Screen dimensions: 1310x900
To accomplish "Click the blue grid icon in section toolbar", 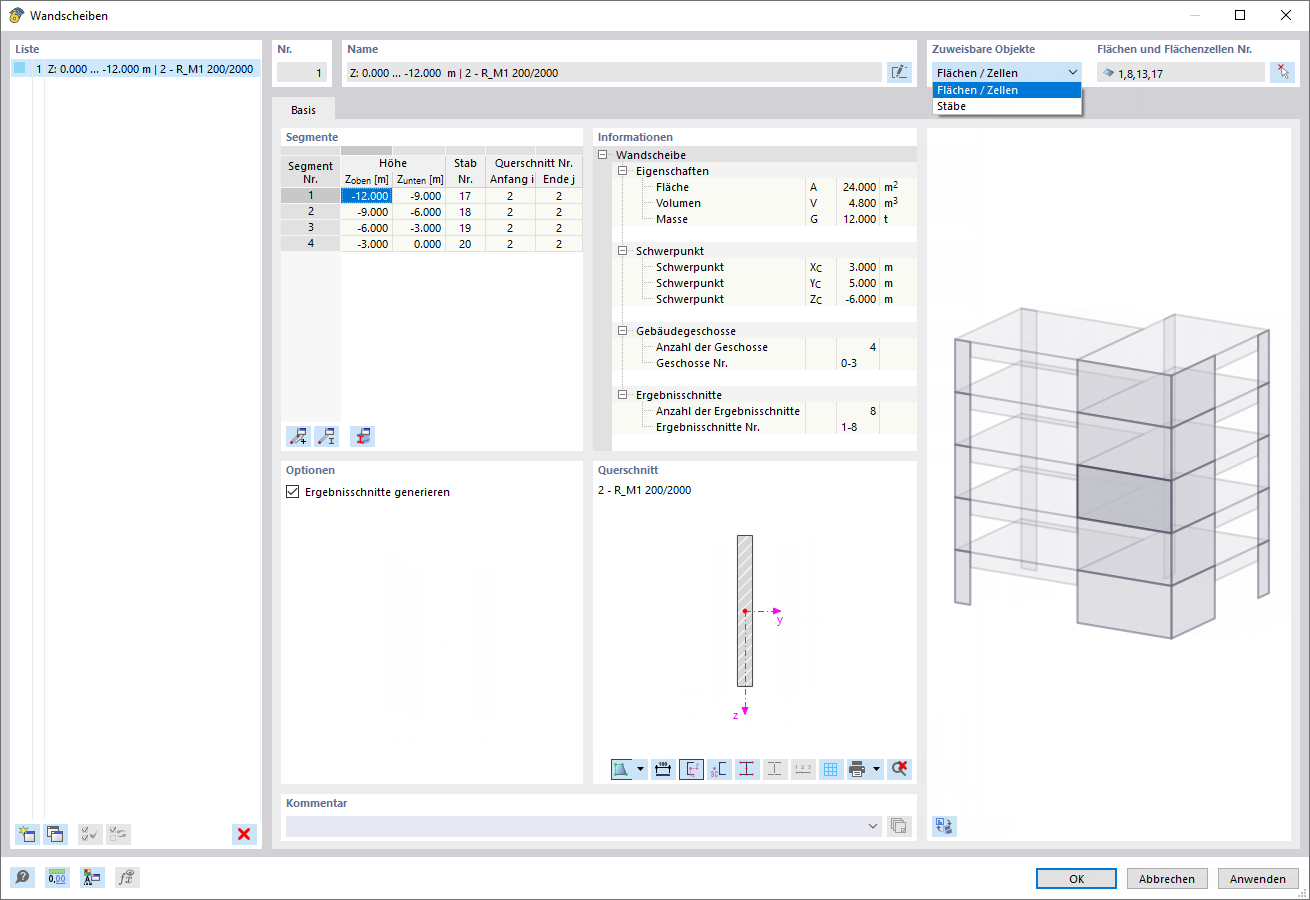I will click(x=831, y=769).
